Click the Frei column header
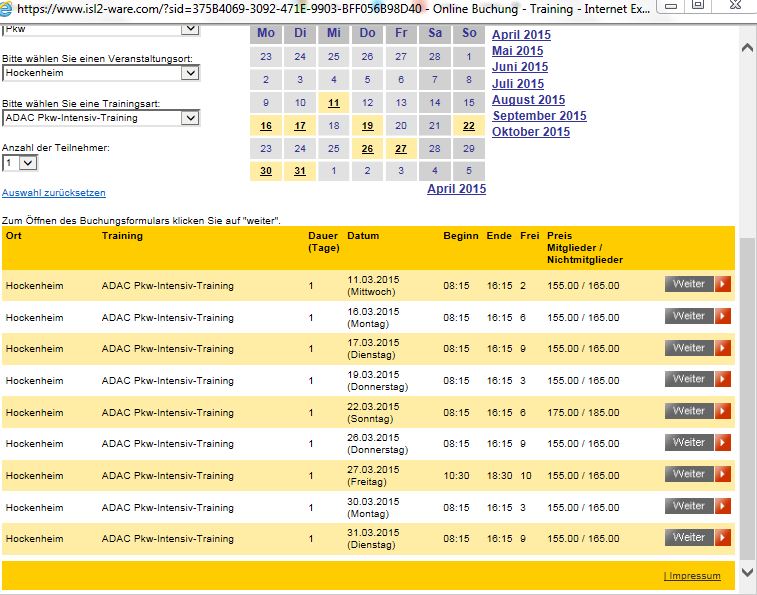Viewport: 757px width, 595px height. [530, 236]
